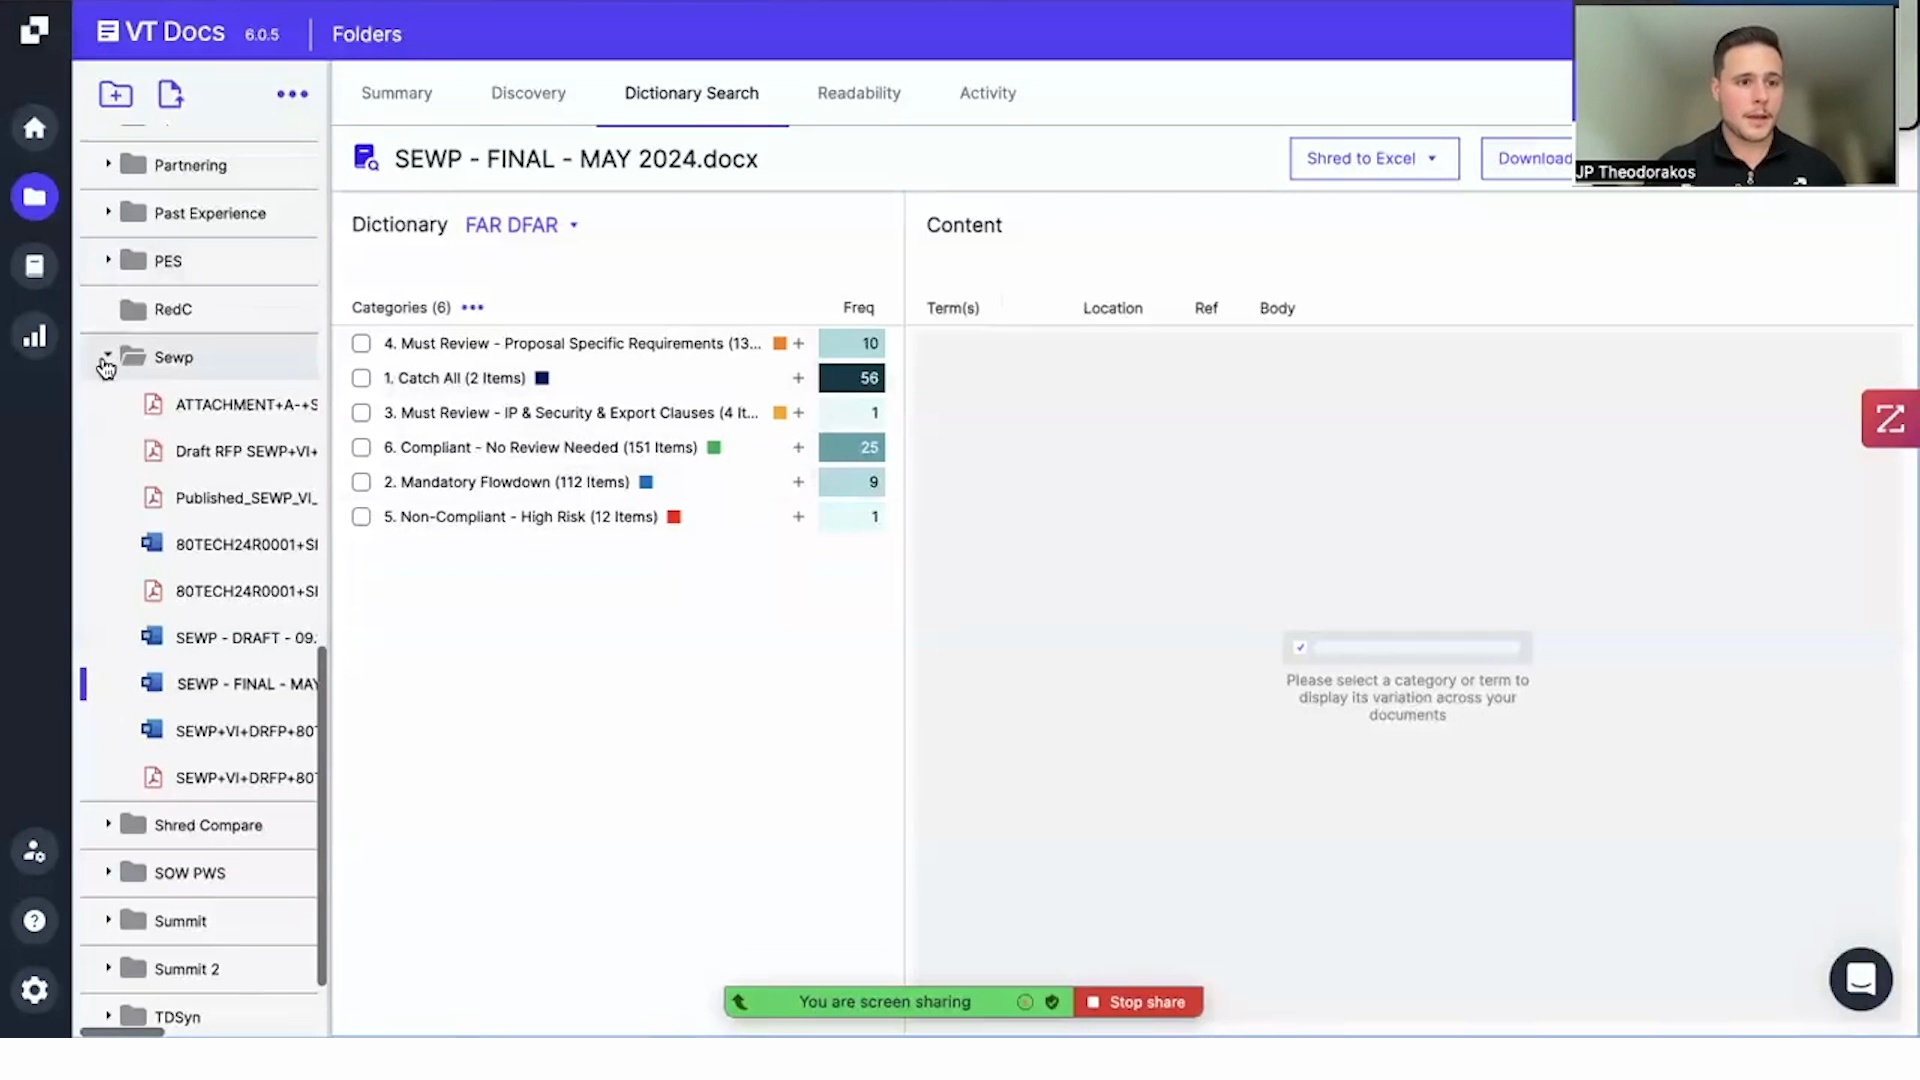Click the help question mark icon
Image resolution: width=1920 pixels, height=1080 pixels.
(35, 921)
